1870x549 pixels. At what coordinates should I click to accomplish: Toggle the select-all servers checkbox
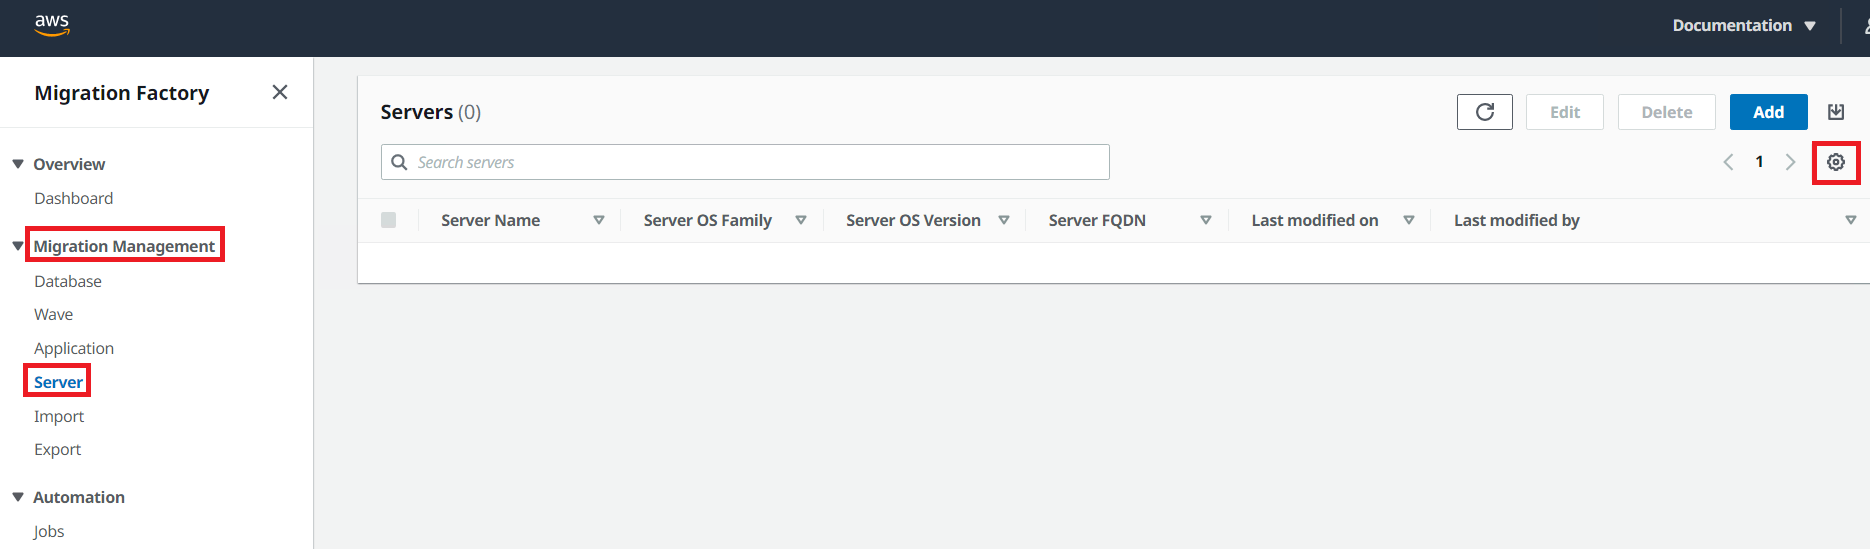[389, 220]
